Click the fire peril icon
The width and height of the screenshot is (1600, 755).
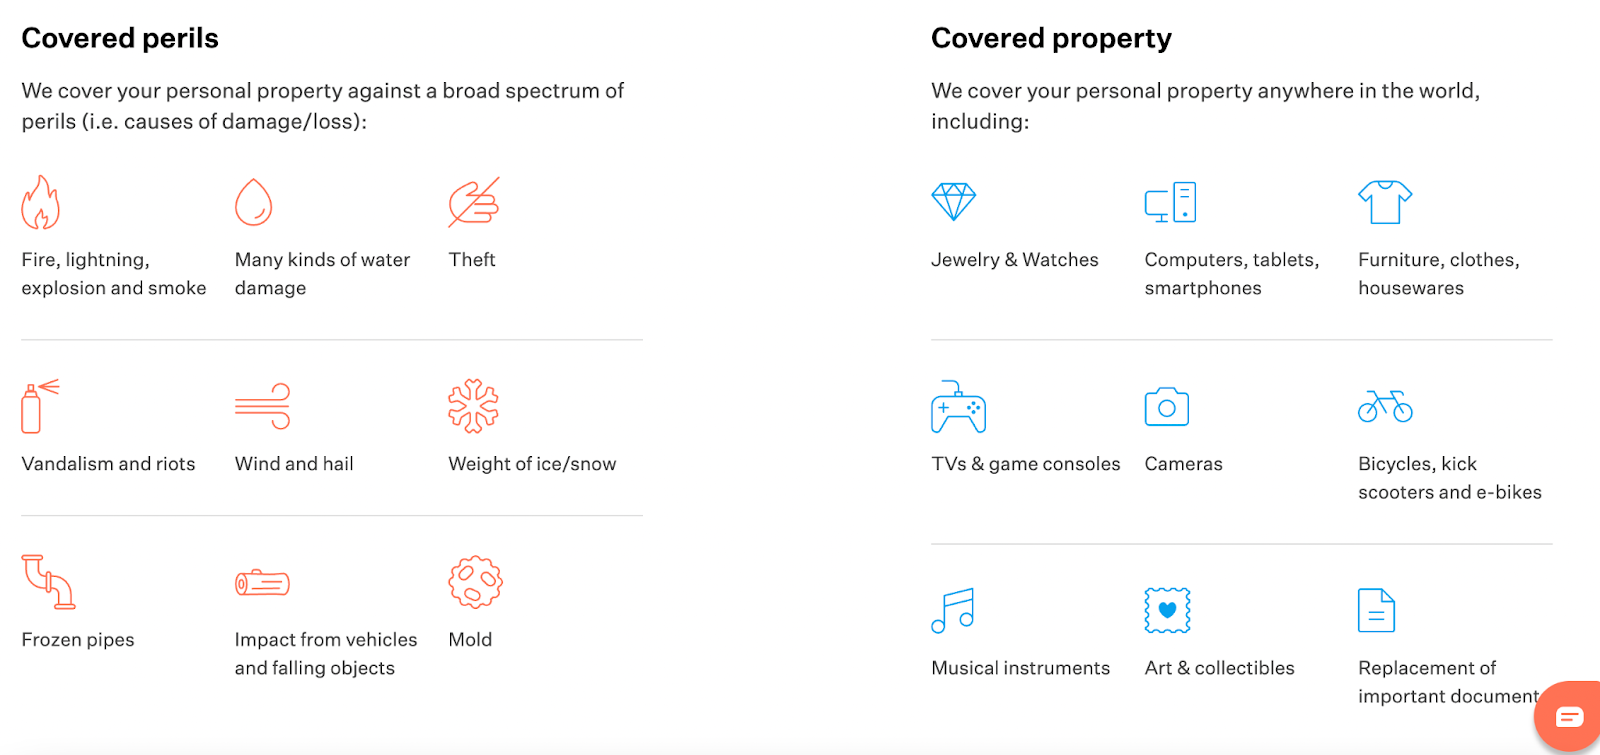point(42,202)
